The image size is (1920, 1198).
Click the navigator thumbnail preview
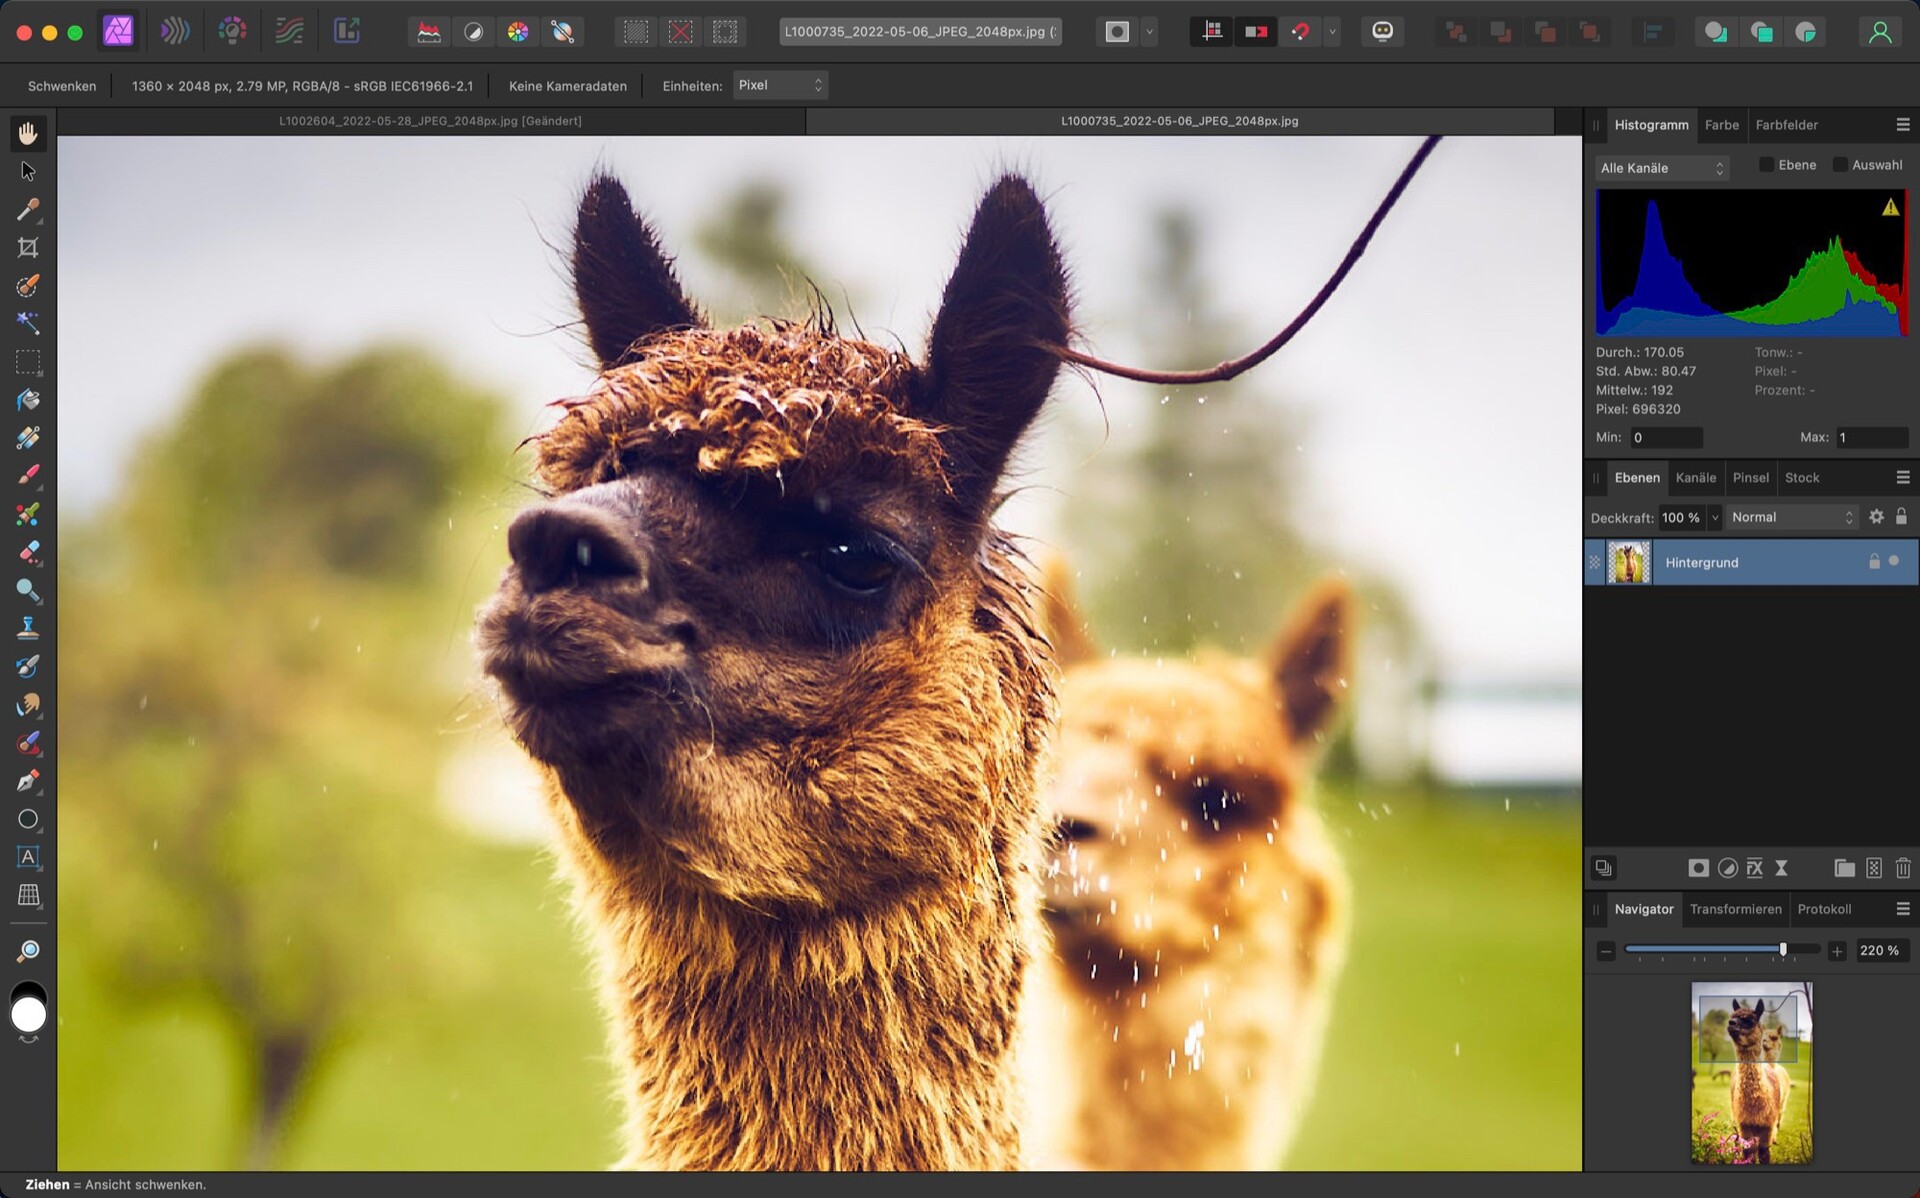[1750, 1072]
